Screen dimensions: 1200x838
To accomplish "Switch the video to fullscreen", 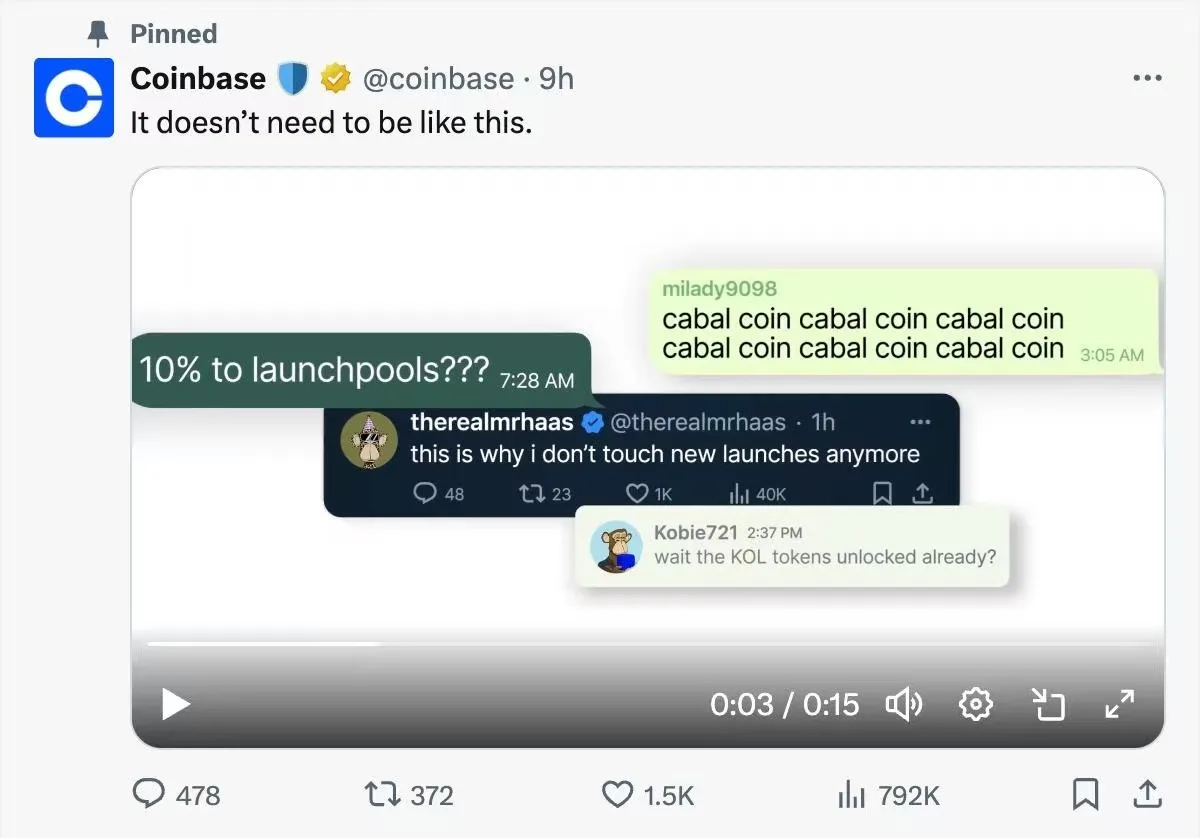I will [x=1121, y=704].
